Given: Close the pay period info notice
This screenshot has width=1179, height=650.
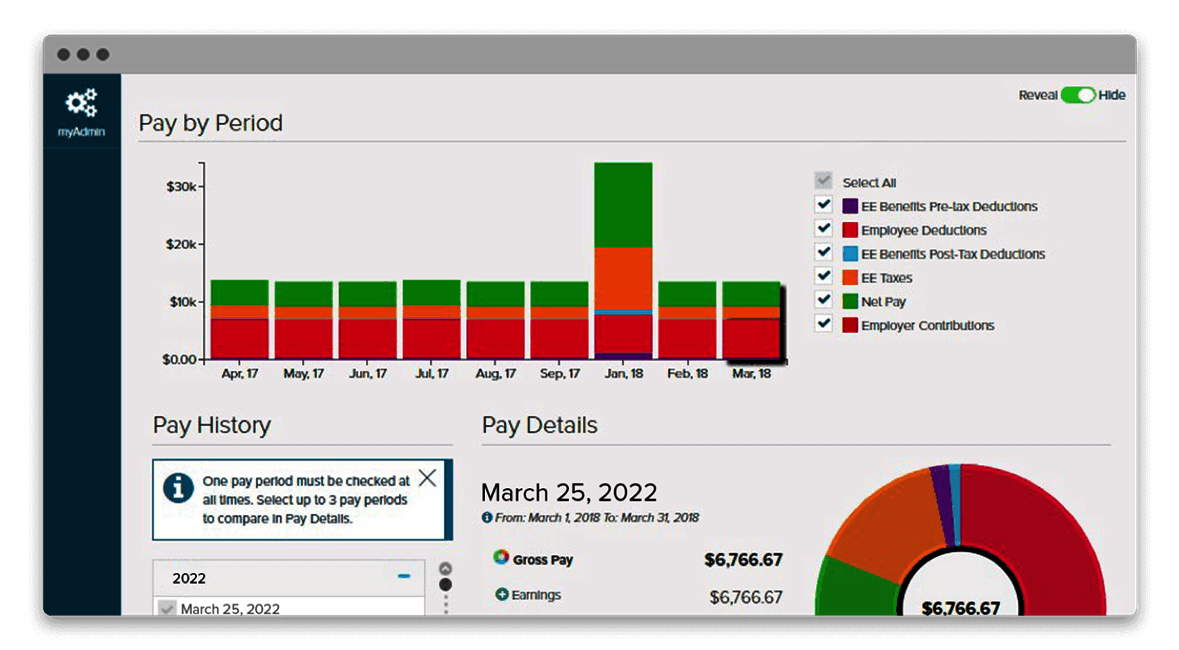Looking at the screenshot, I should click(x=428, y=478).
